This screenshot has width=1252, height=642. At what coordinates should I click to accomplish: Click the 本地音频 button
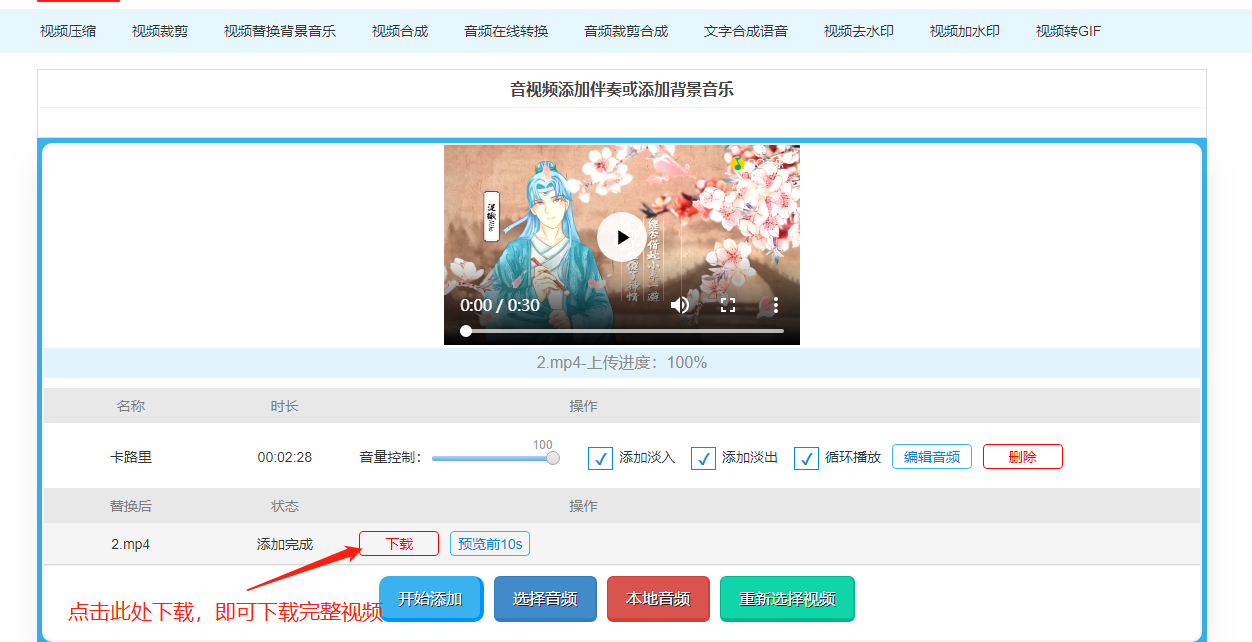pos(658,599)
